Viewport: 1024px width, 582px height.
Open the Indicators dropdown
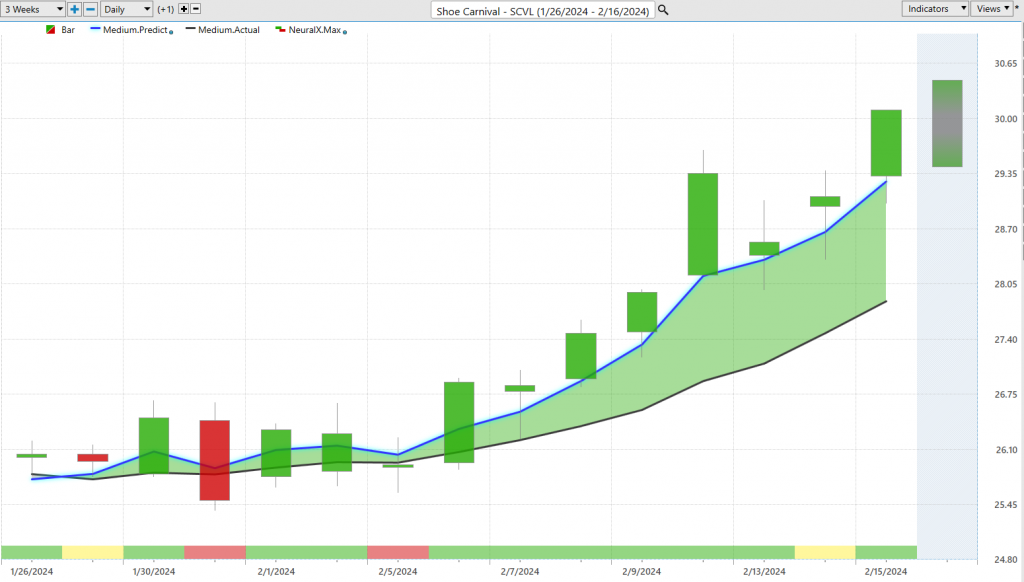coord(936,8)
